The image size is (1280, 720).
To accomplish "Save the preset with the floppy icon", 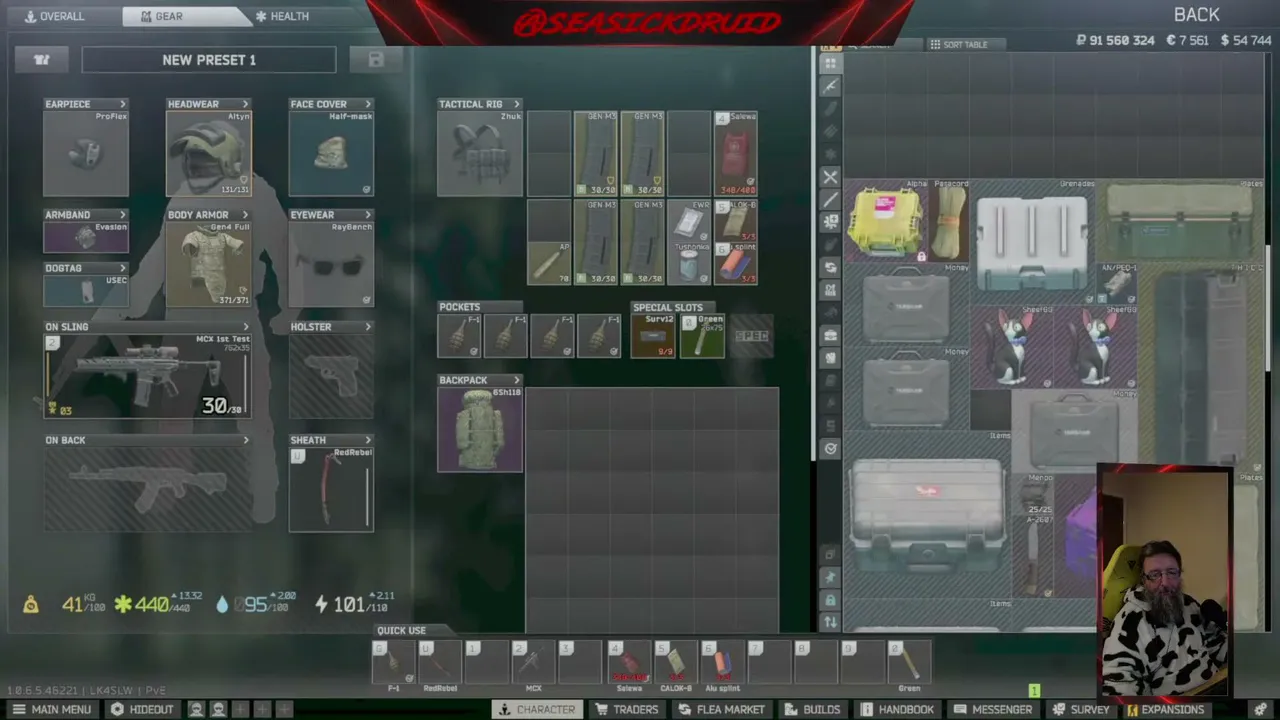I will click(376, 60).
